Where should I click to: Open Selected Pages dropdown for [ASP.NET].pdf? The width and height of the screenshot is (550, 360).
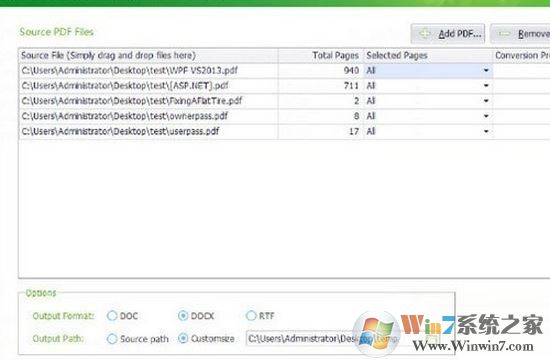click(486, 86)
